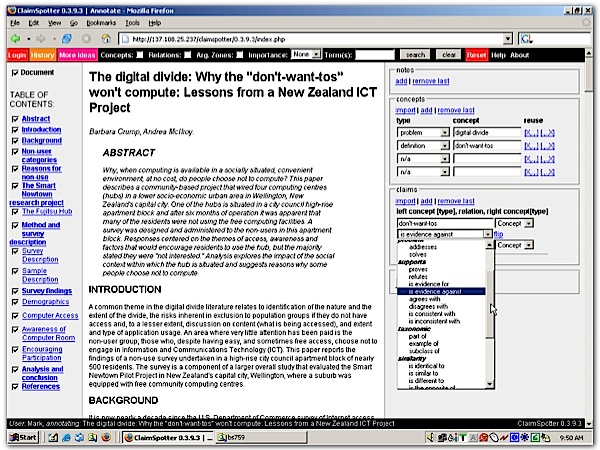
Task: Toggle the Concepts checkbox
Action: [140, 55]
